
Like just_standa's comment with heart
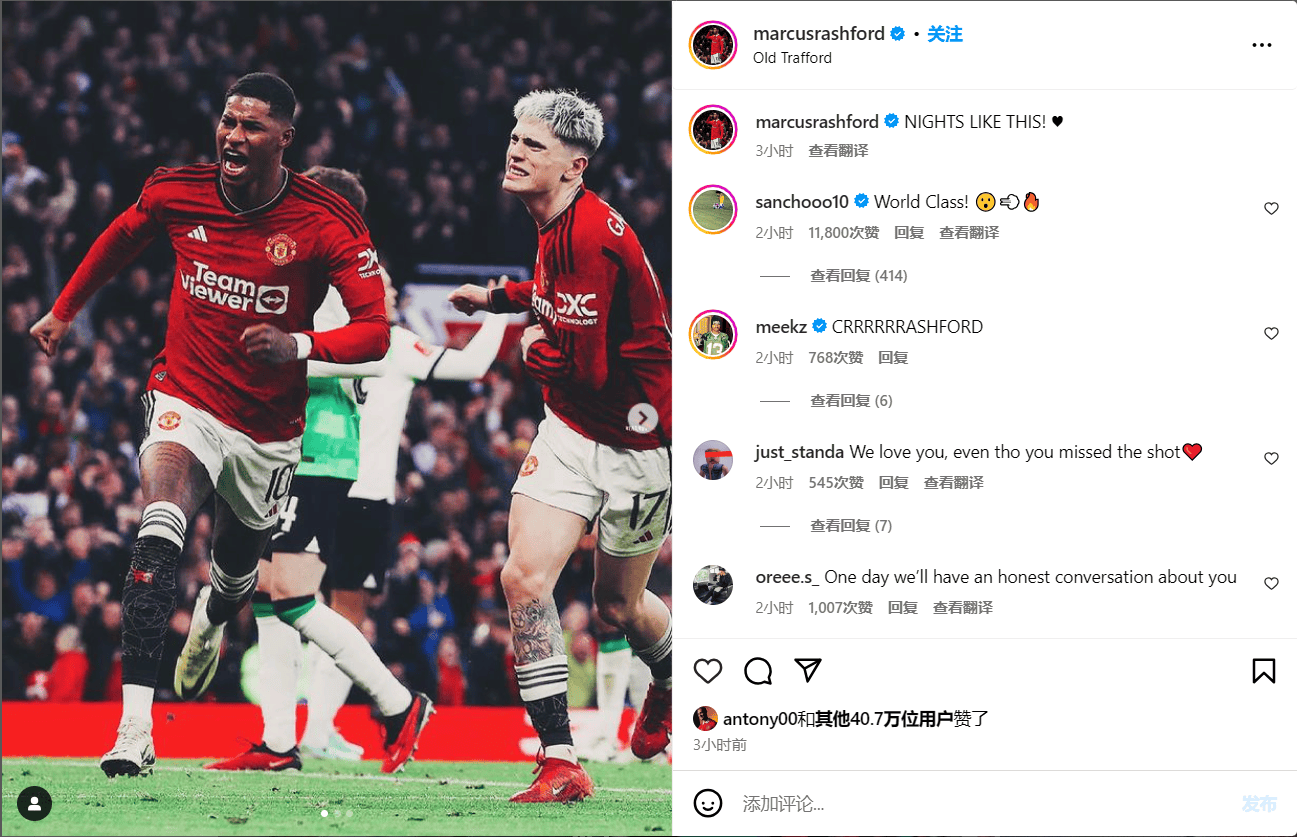click(x=1271, y=459)
